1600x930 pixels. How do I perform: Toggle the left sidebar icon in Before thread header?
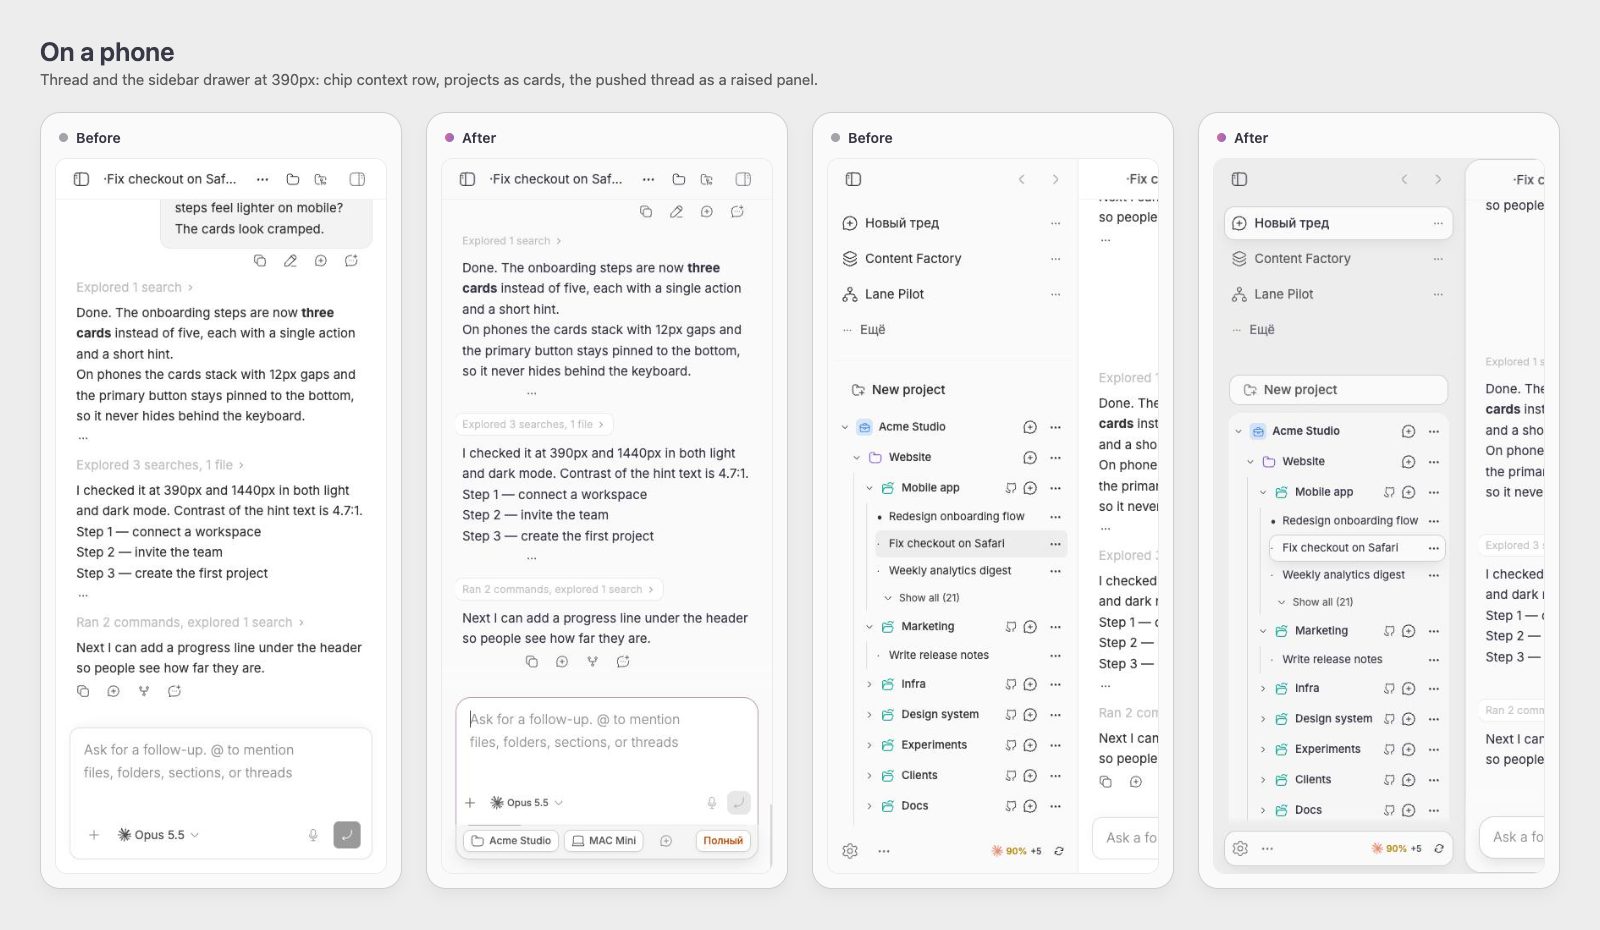[x=81, y=179]
